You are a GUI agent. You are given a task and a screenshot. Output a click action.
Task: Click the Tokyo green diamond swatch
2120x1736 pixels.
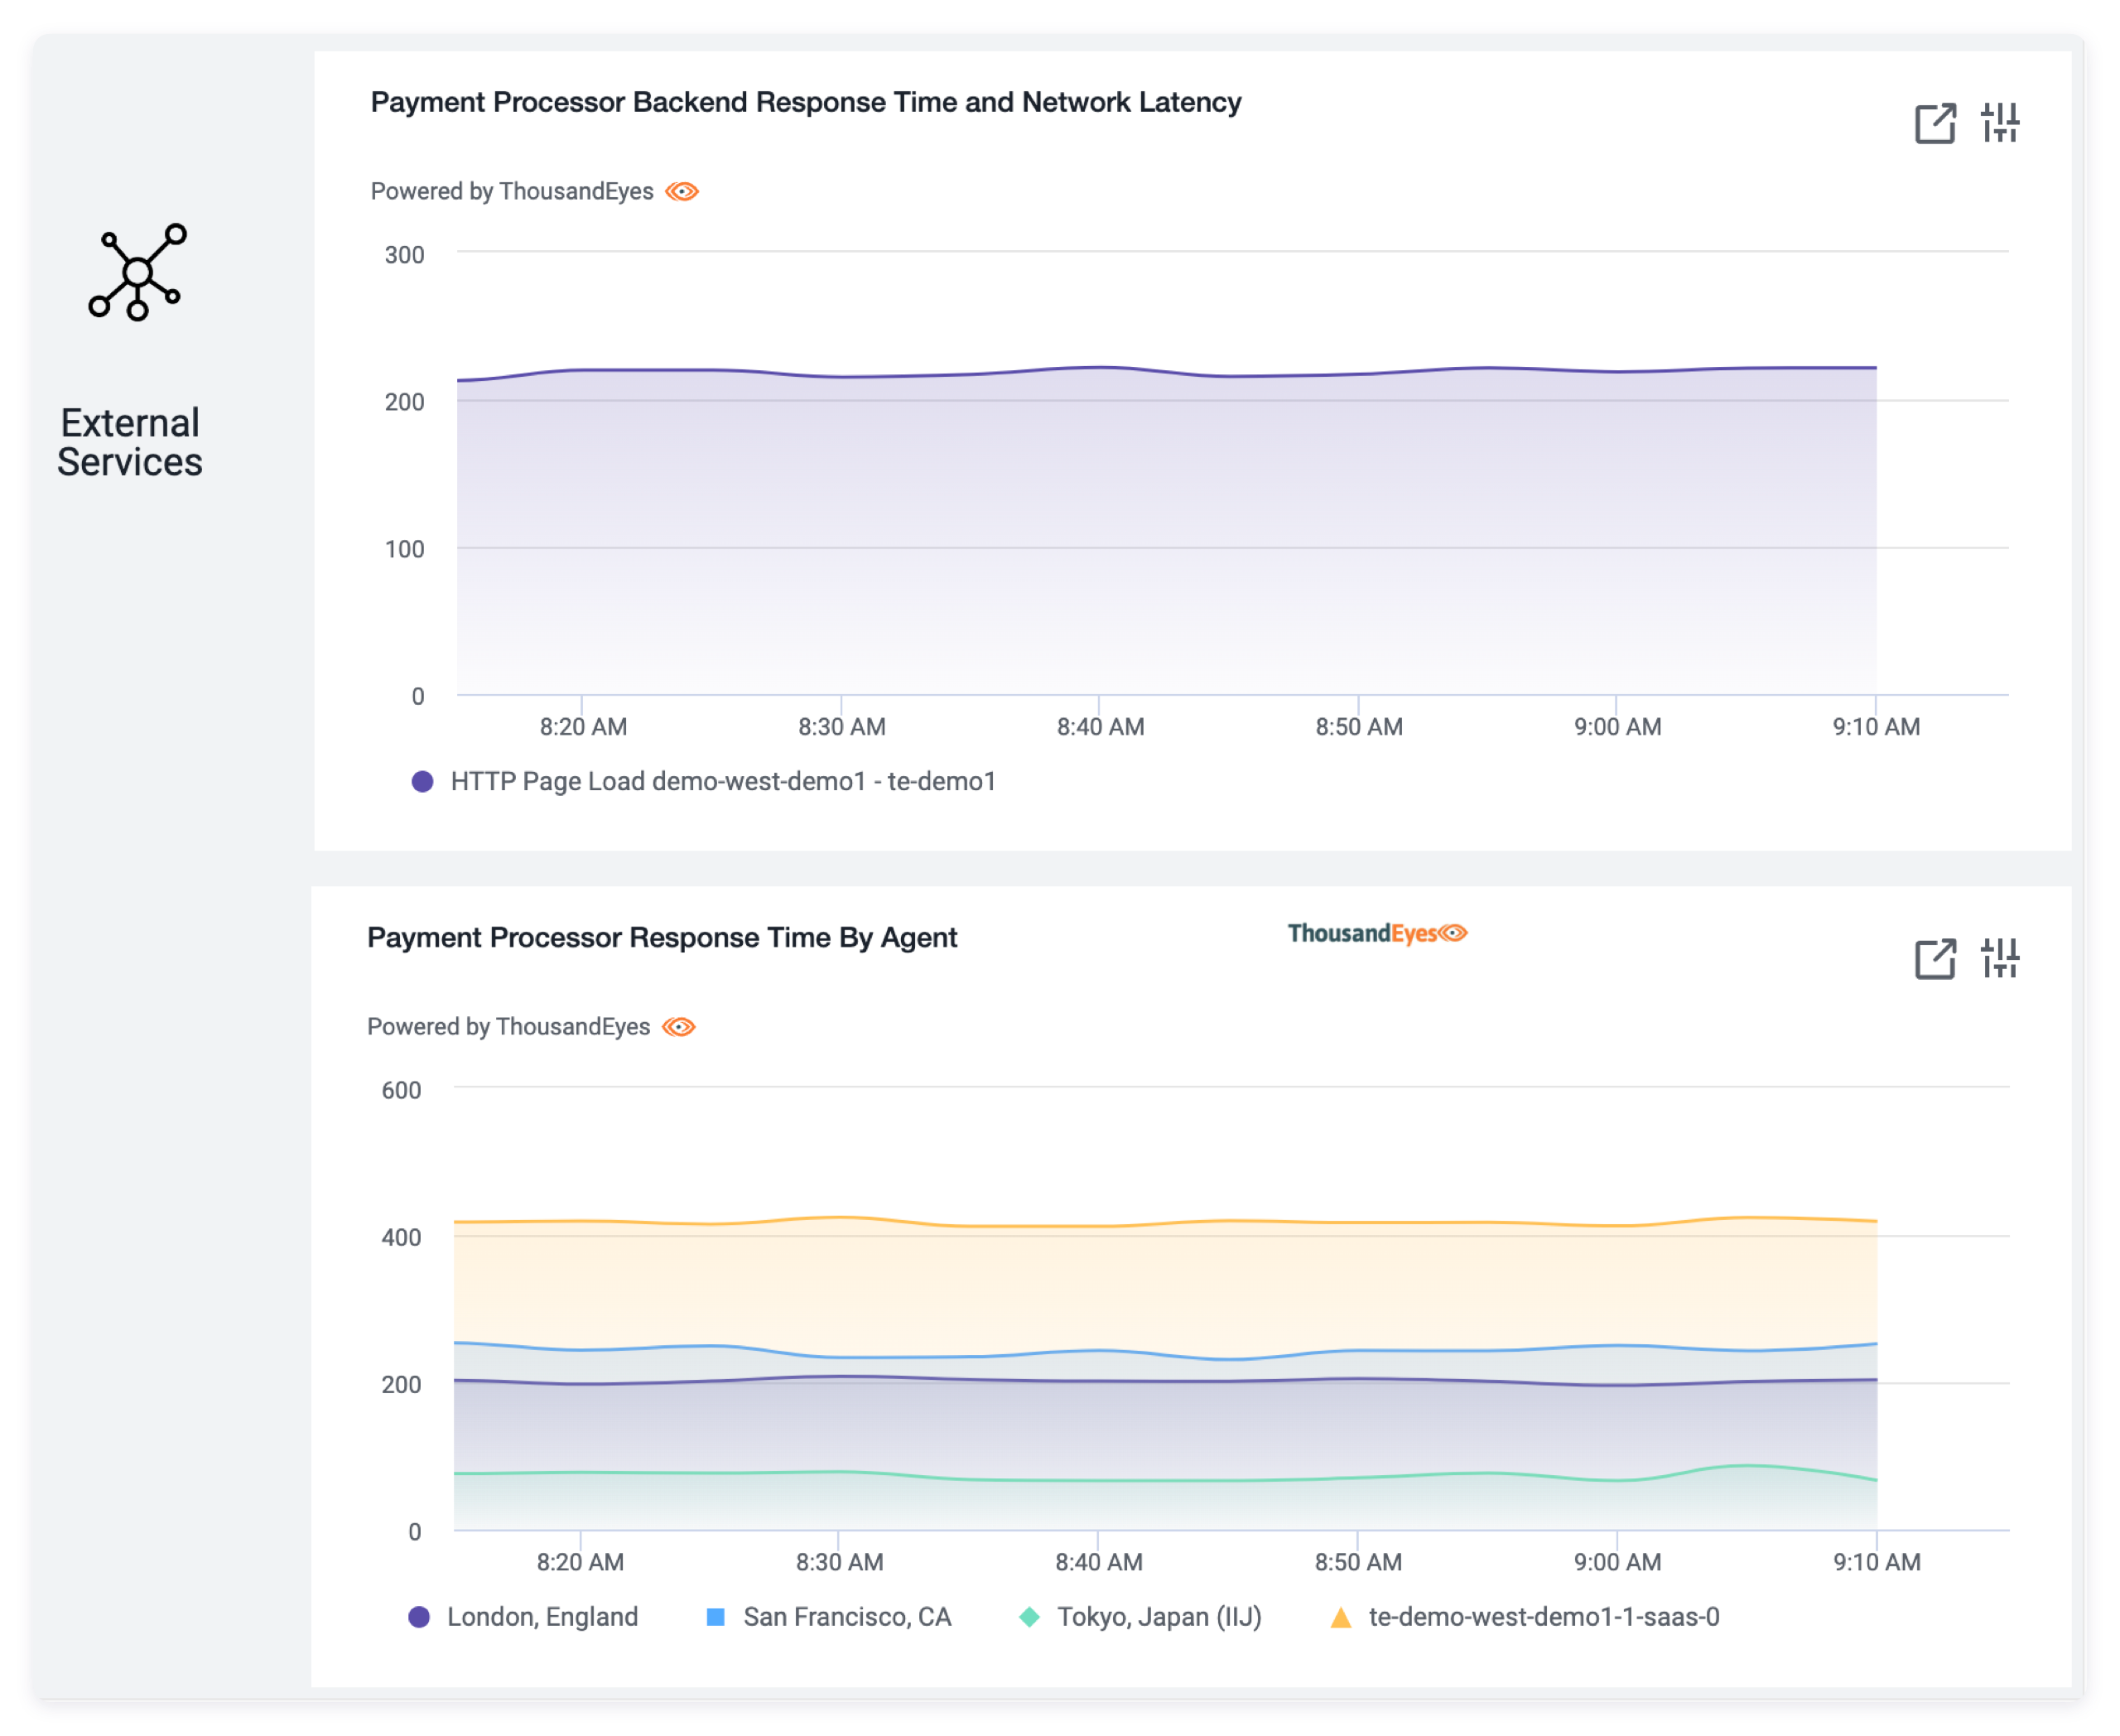pyautogui.click(x=1029, y=1617)
